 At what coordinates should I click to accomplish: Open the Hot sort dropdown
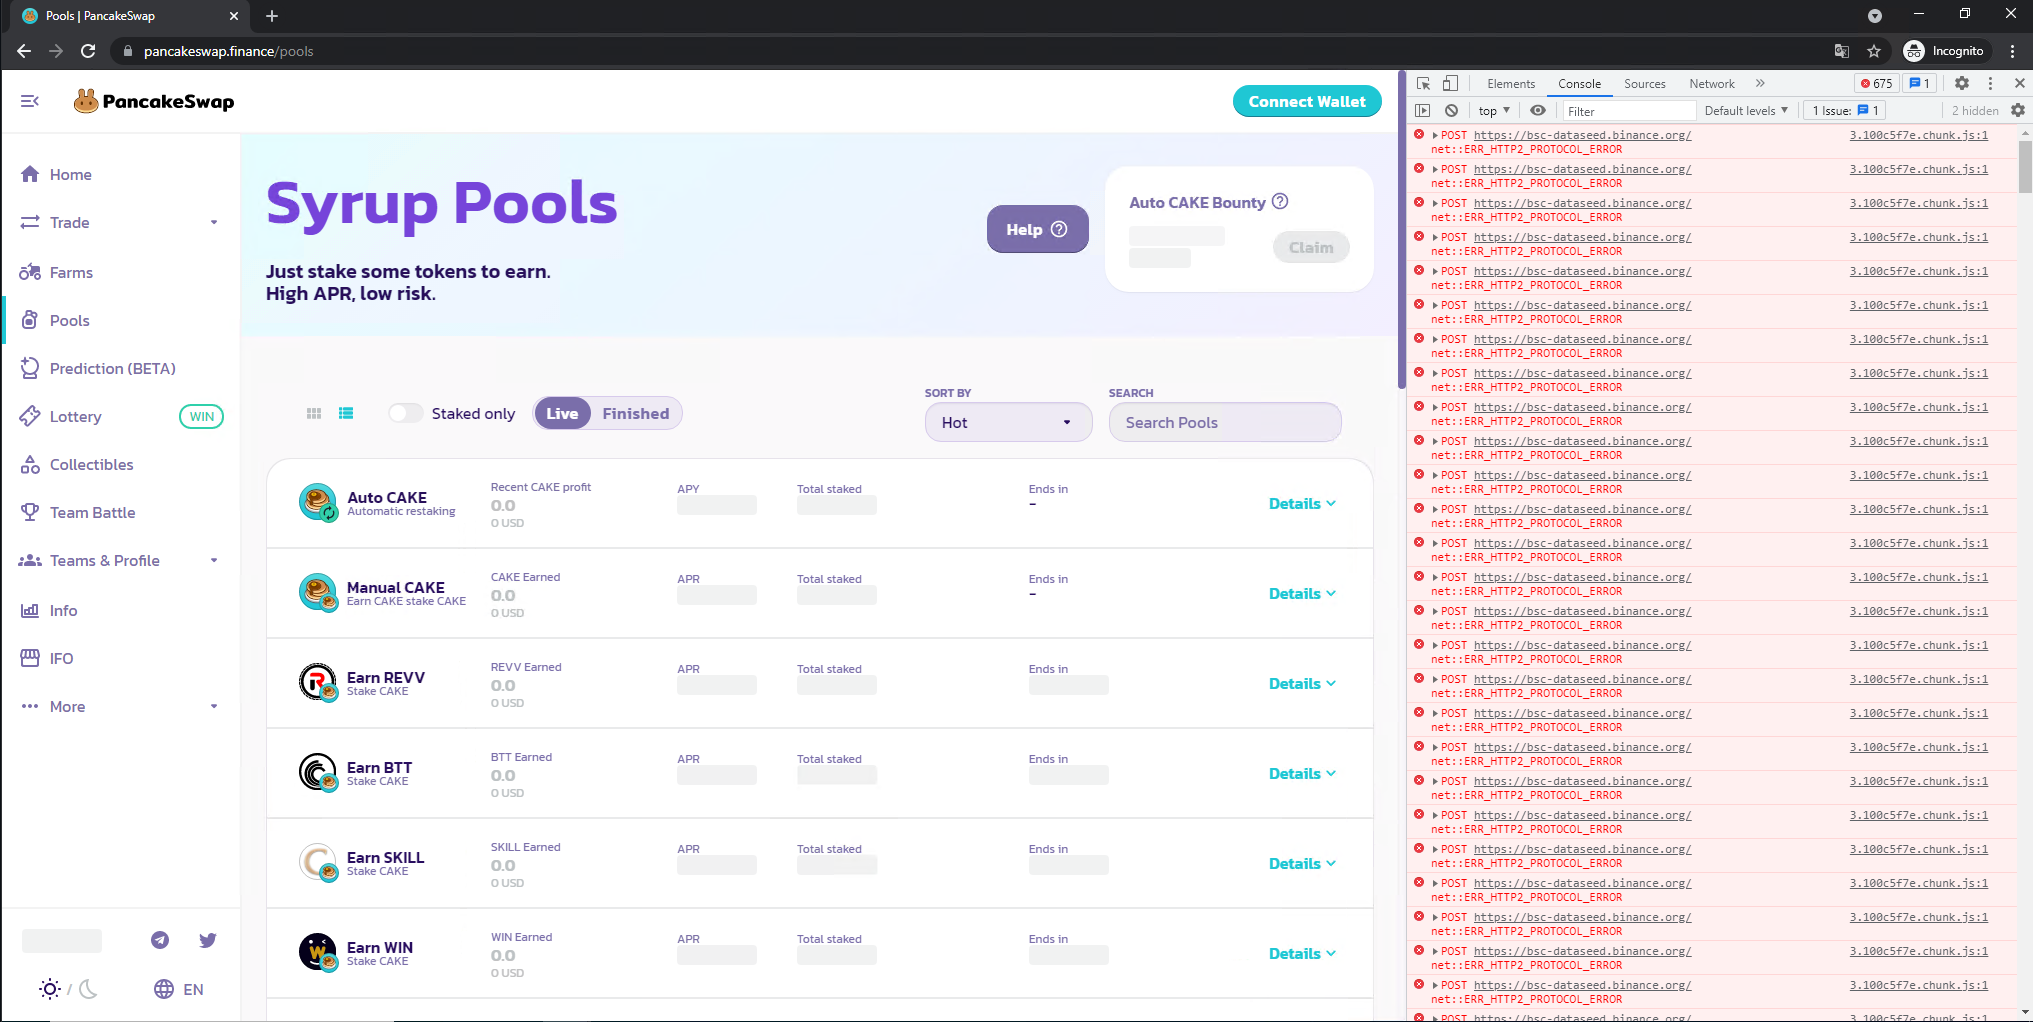pyautogui.click(x=1007, y=422)
